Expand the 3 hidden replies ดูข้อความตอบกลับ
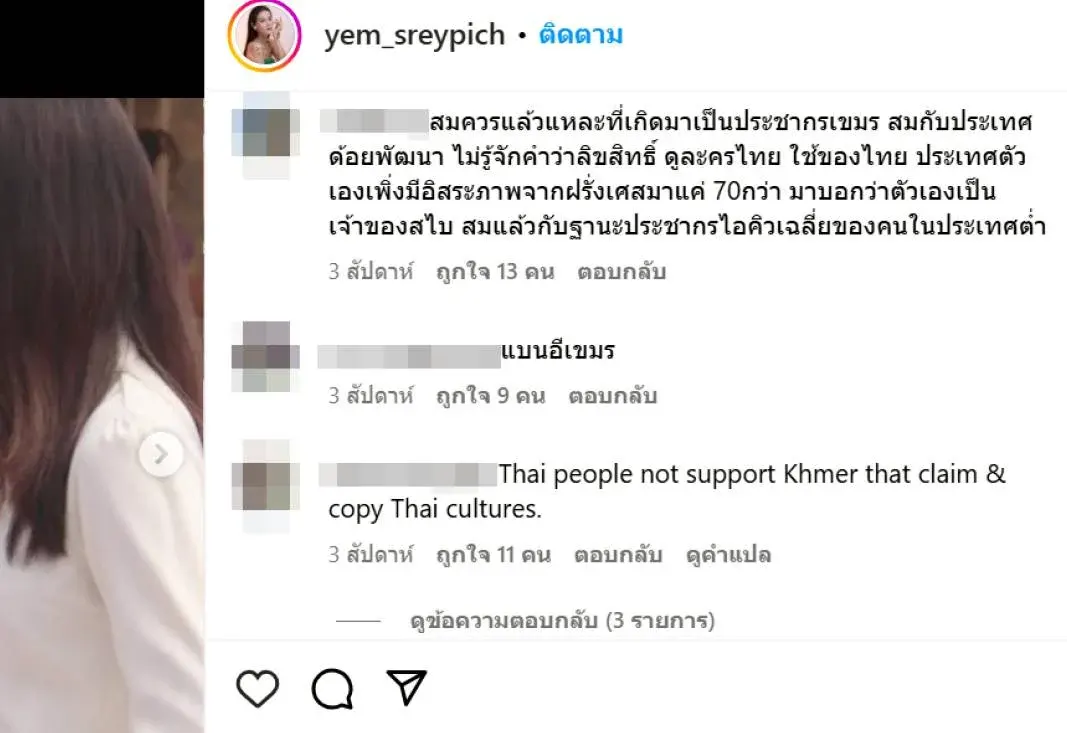Viewport: 1067px width, 733px height. [562, 621]
